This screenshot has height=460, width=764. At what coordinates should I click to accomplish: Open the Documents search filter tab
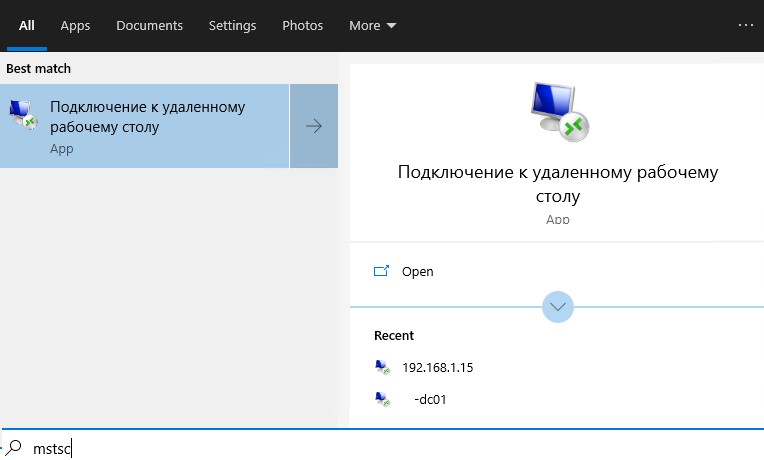coord(149,25)
